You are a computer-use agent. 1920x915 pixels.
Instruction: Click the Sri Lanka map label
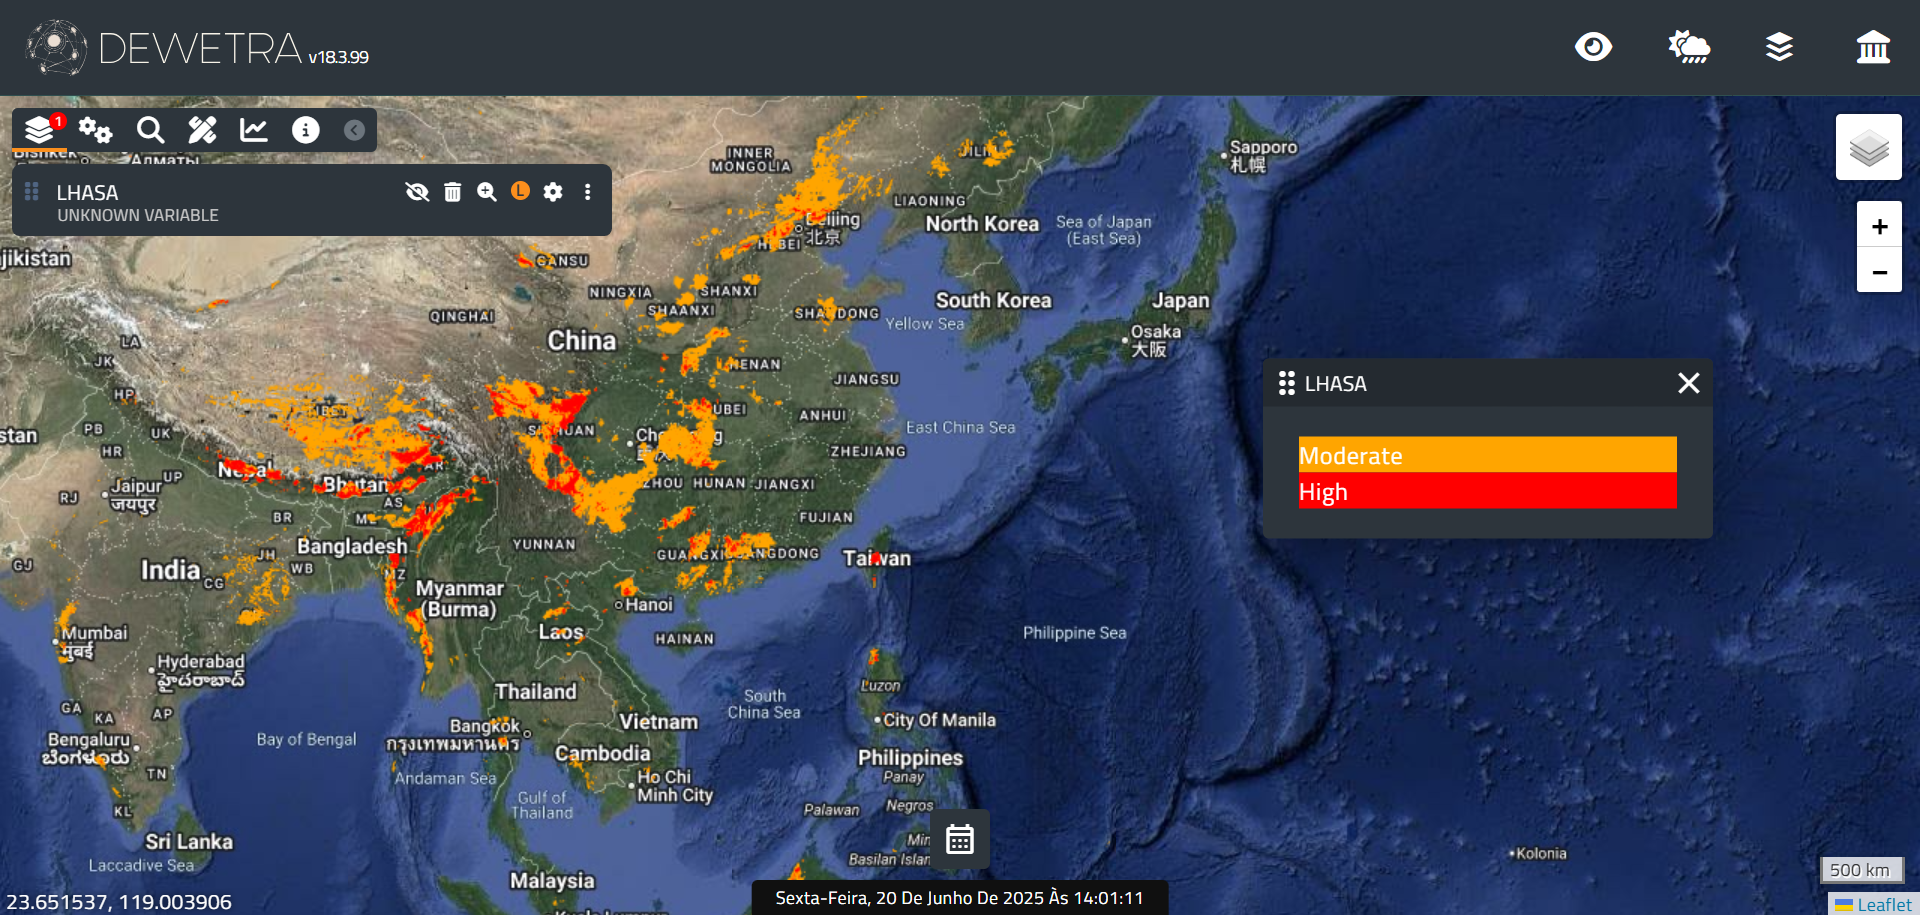189,842
